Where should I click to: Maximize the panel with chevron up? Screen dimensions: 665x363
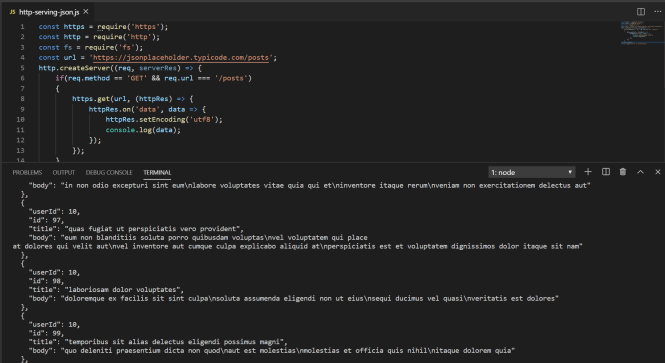point(640,172)
